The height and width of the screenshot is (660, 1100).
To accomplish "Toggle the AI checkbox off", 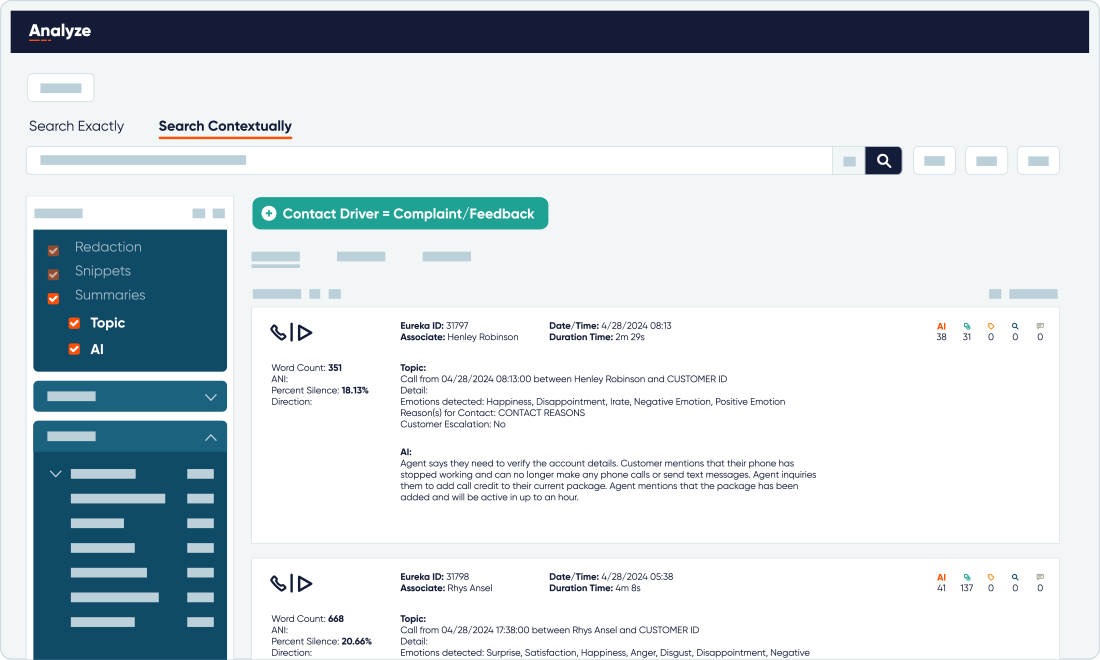I will [x=74, y=349].
